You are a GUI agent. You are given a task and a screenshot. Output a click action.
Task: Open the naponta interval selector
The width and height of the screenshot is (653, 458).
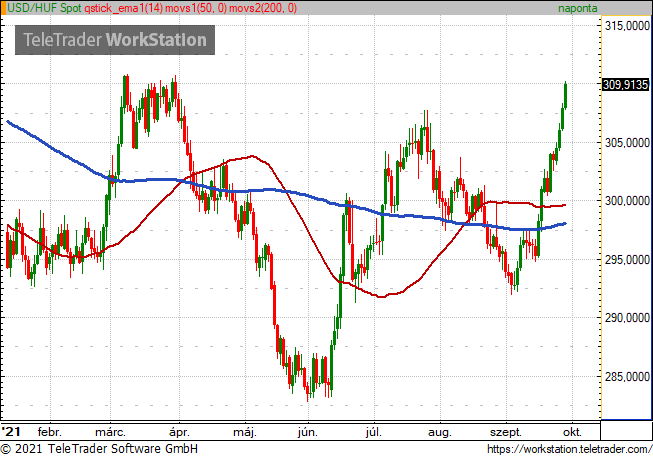pos(577,8)
